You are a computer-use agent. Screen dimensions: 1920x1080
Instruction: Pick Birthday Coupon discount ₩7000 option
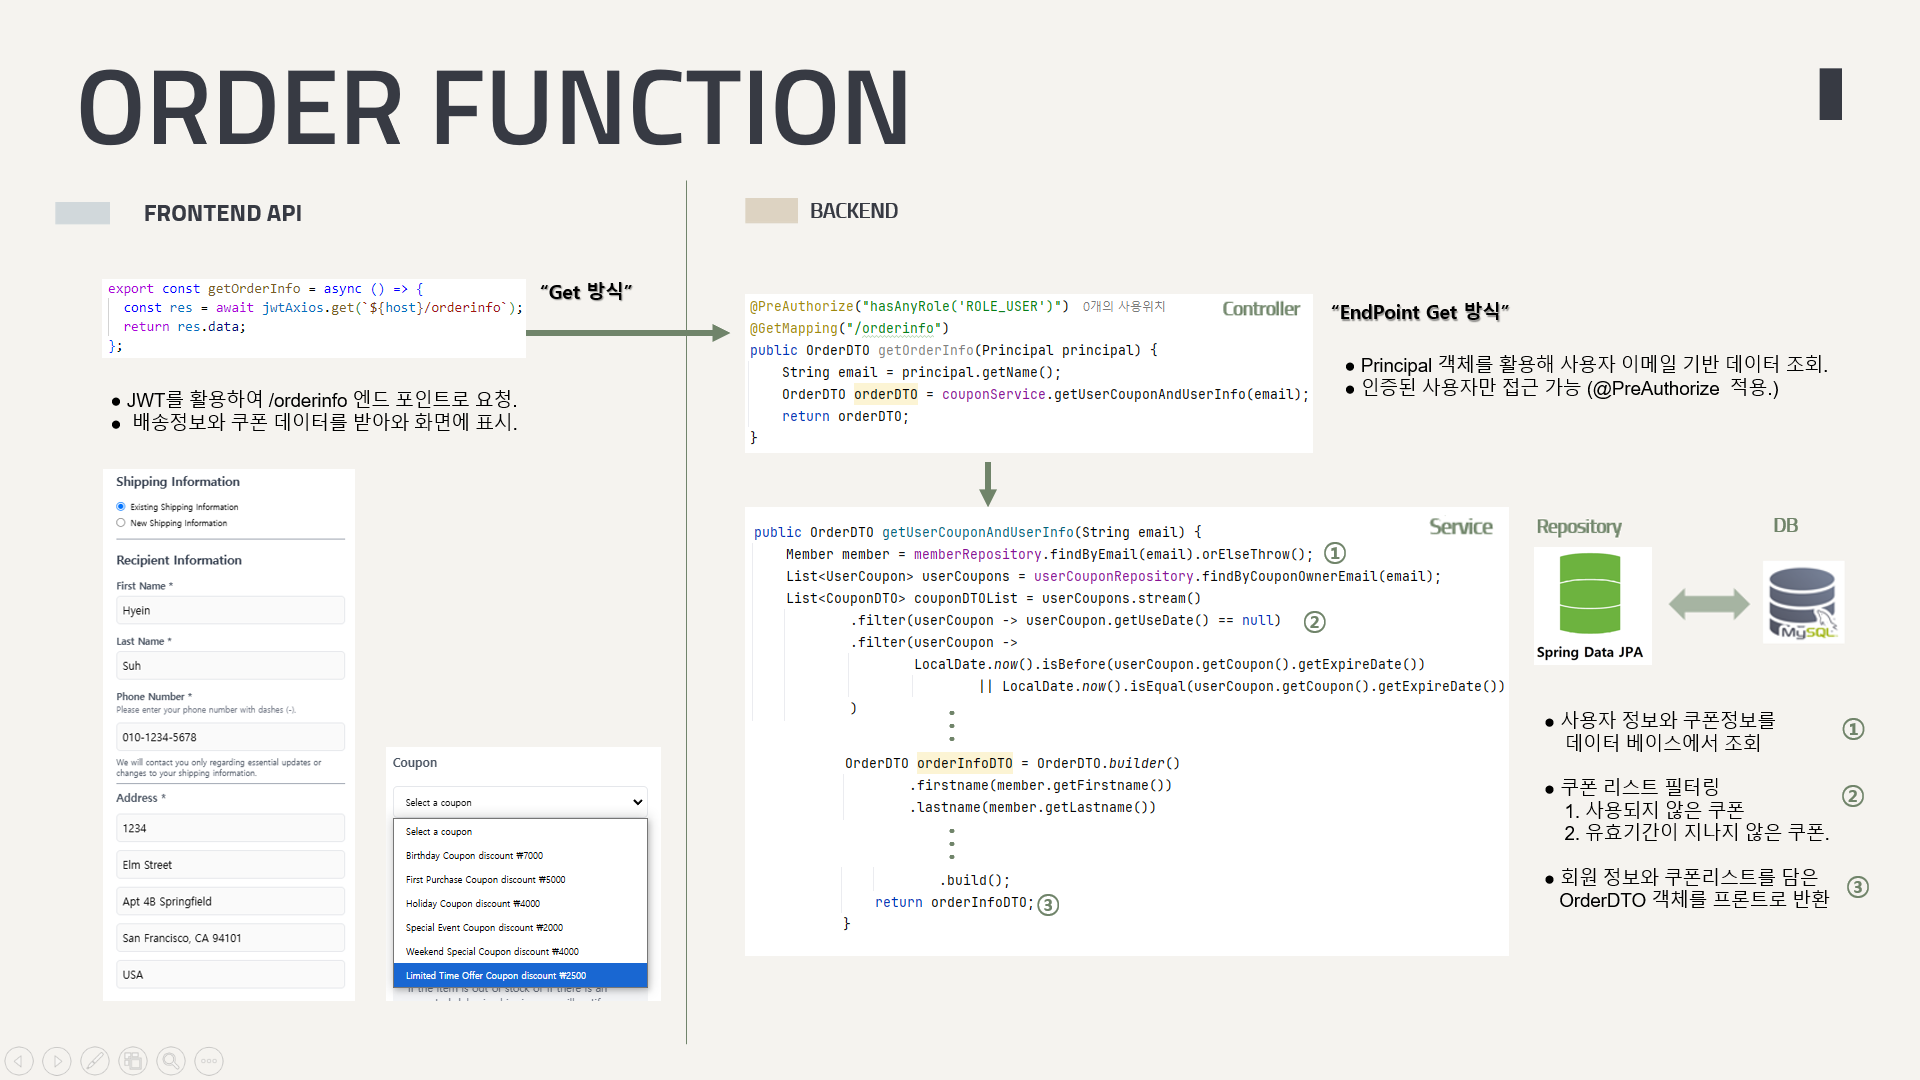point(474,856)
